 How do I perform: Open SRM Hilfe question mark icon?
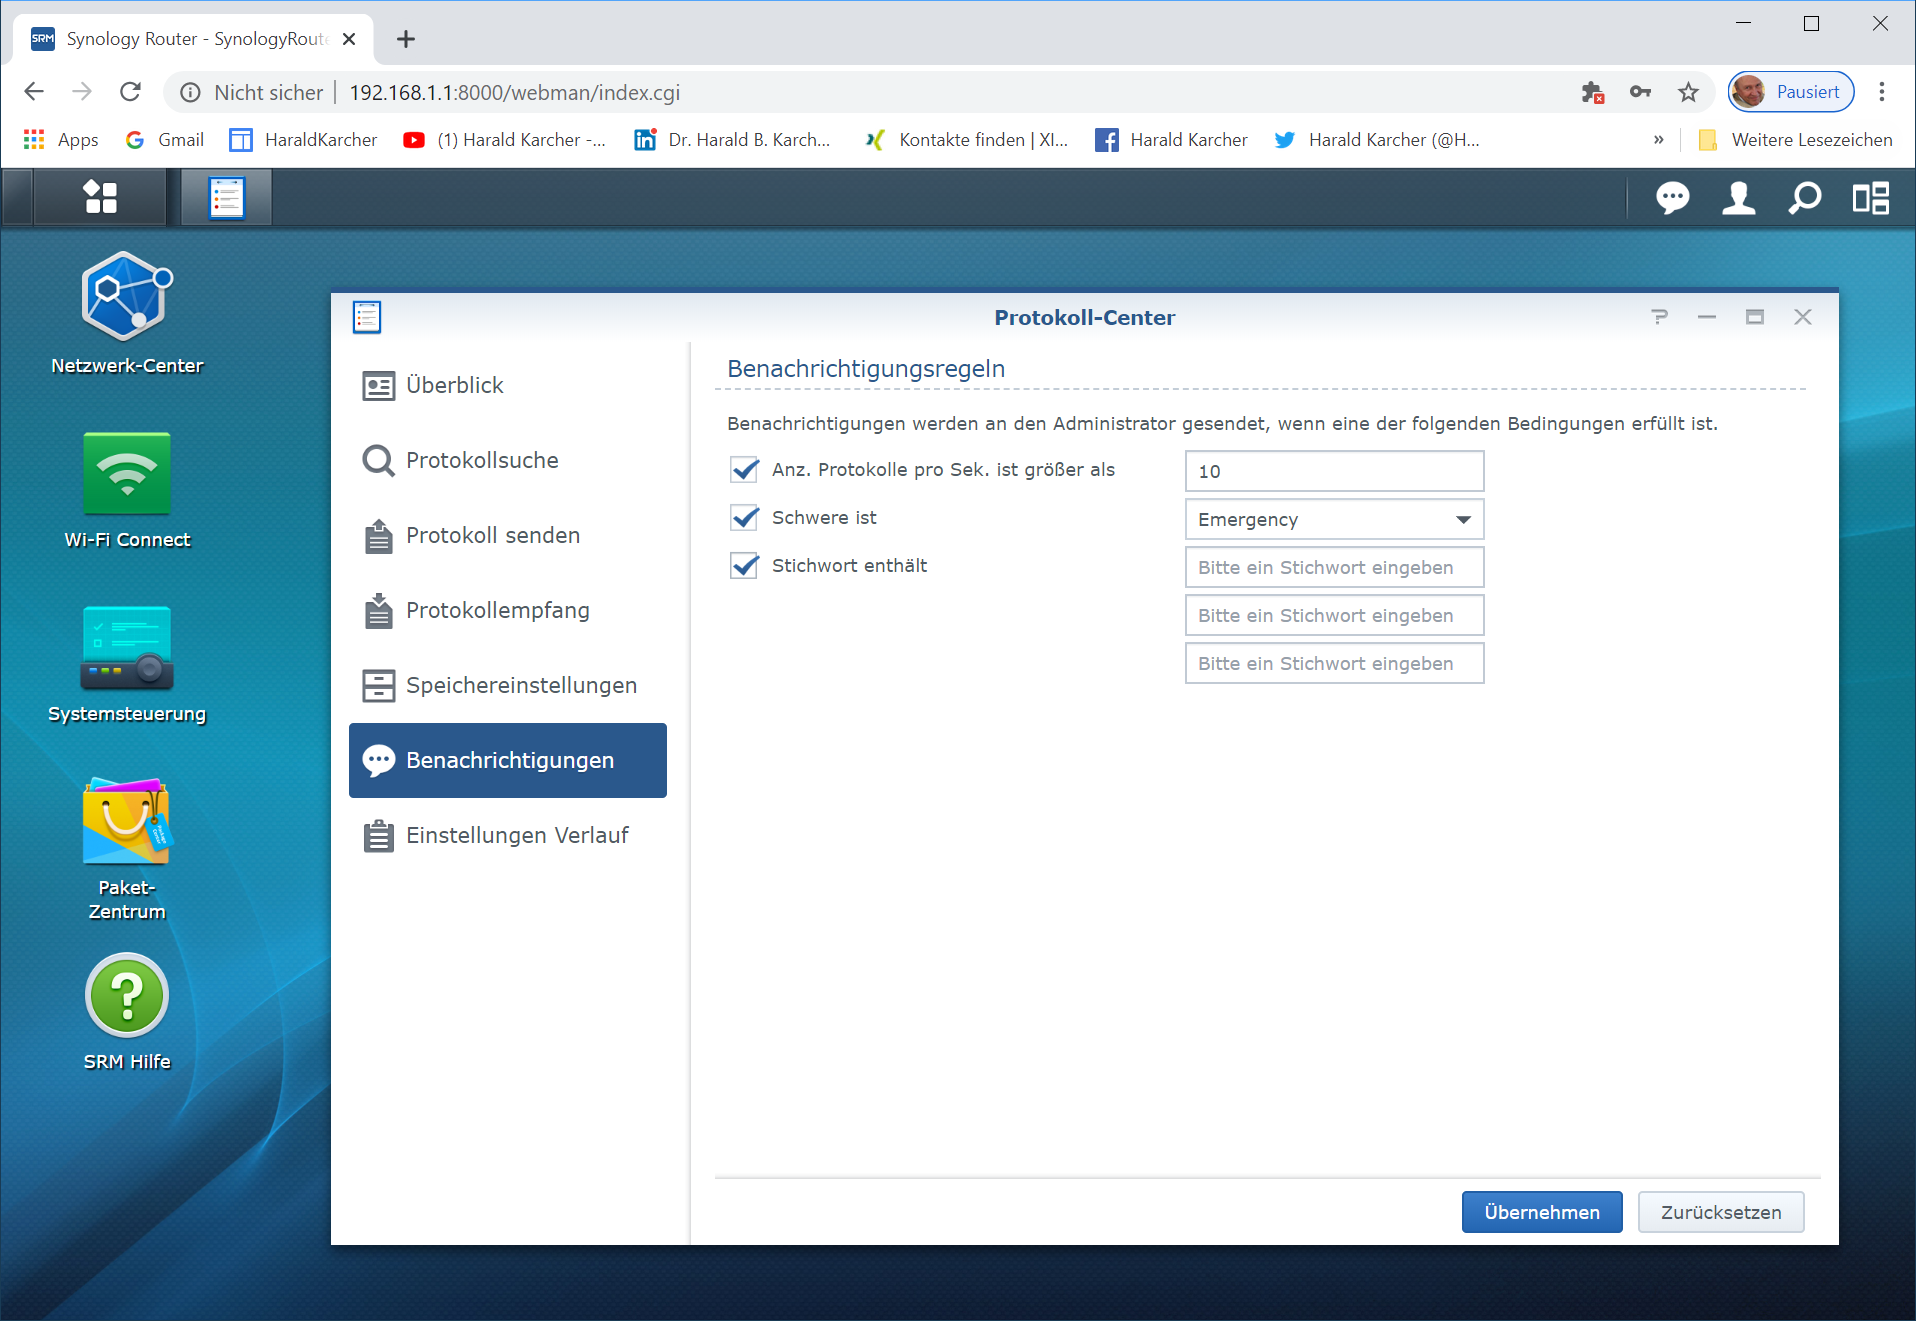[127, 996]
